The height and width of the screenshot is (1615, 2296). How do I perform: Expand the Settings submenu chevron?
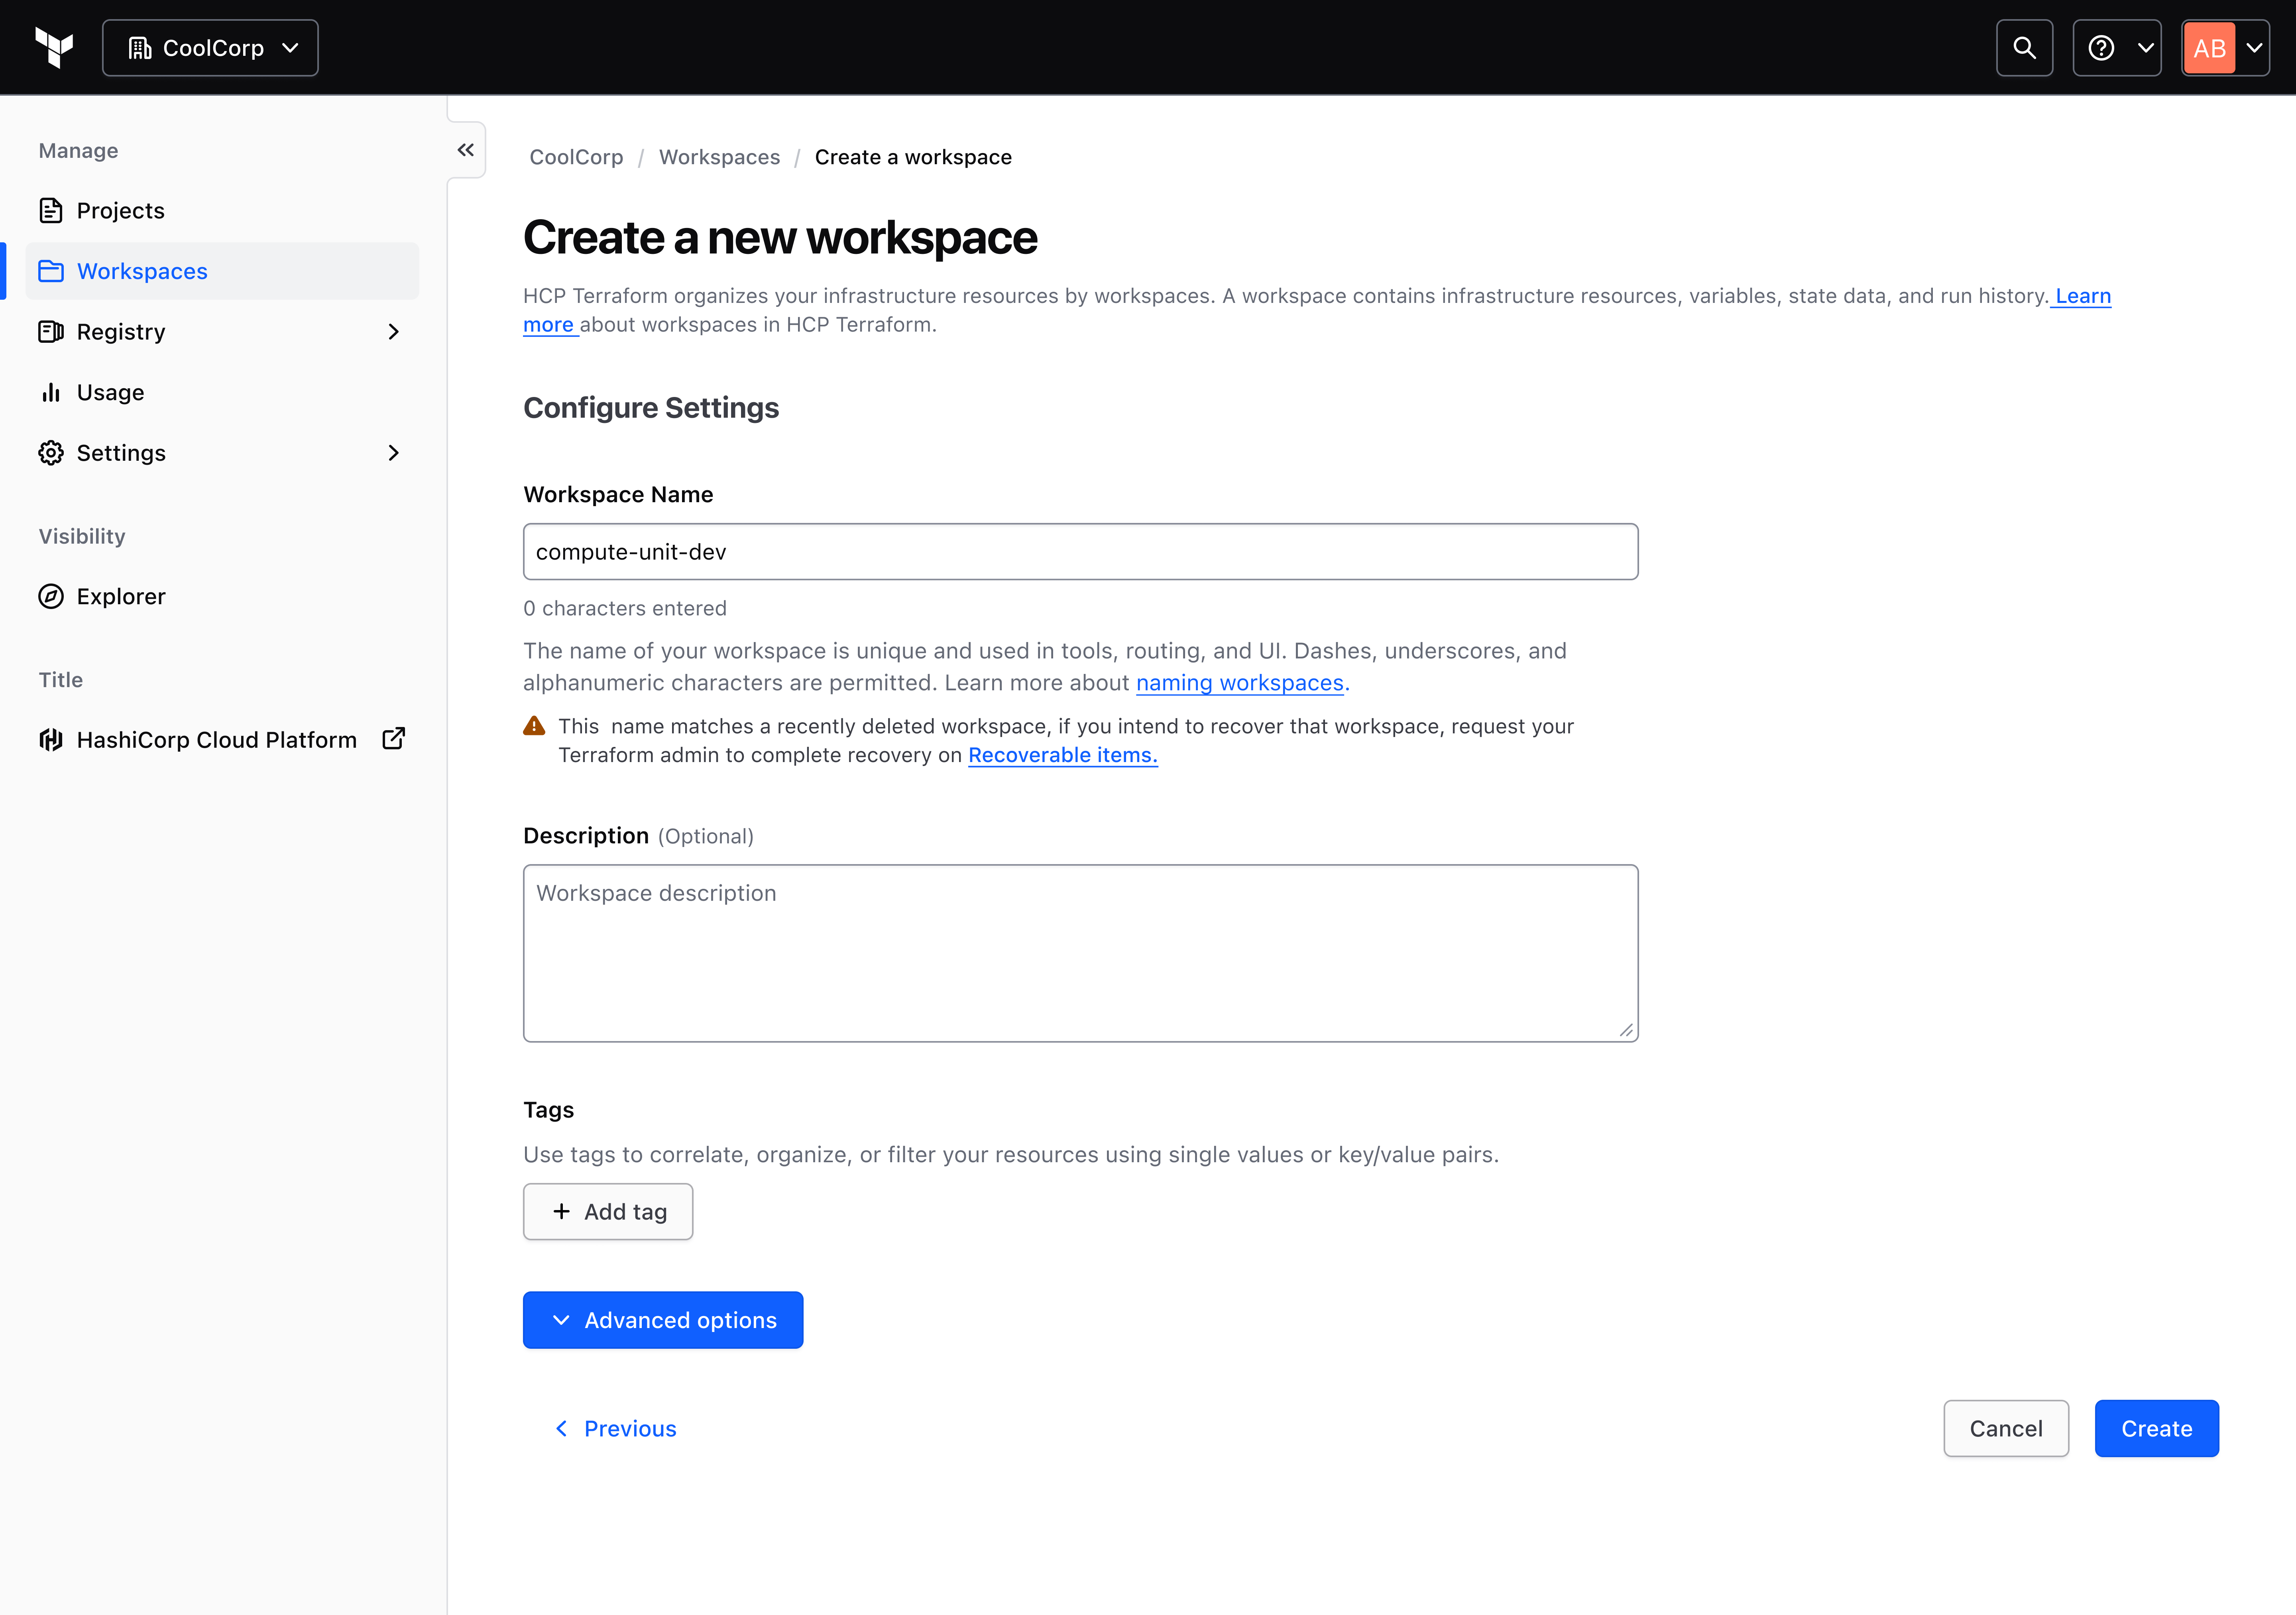coord(394,453)
